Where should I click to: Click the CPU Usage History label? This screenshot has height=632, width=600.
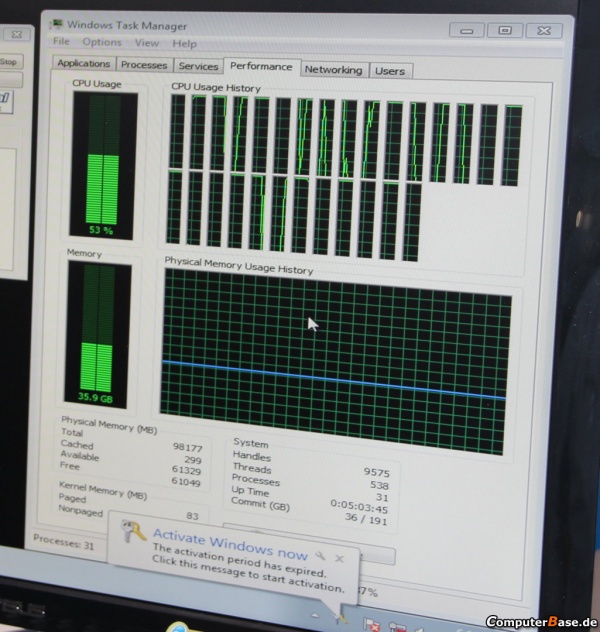(x=216, y=87)
